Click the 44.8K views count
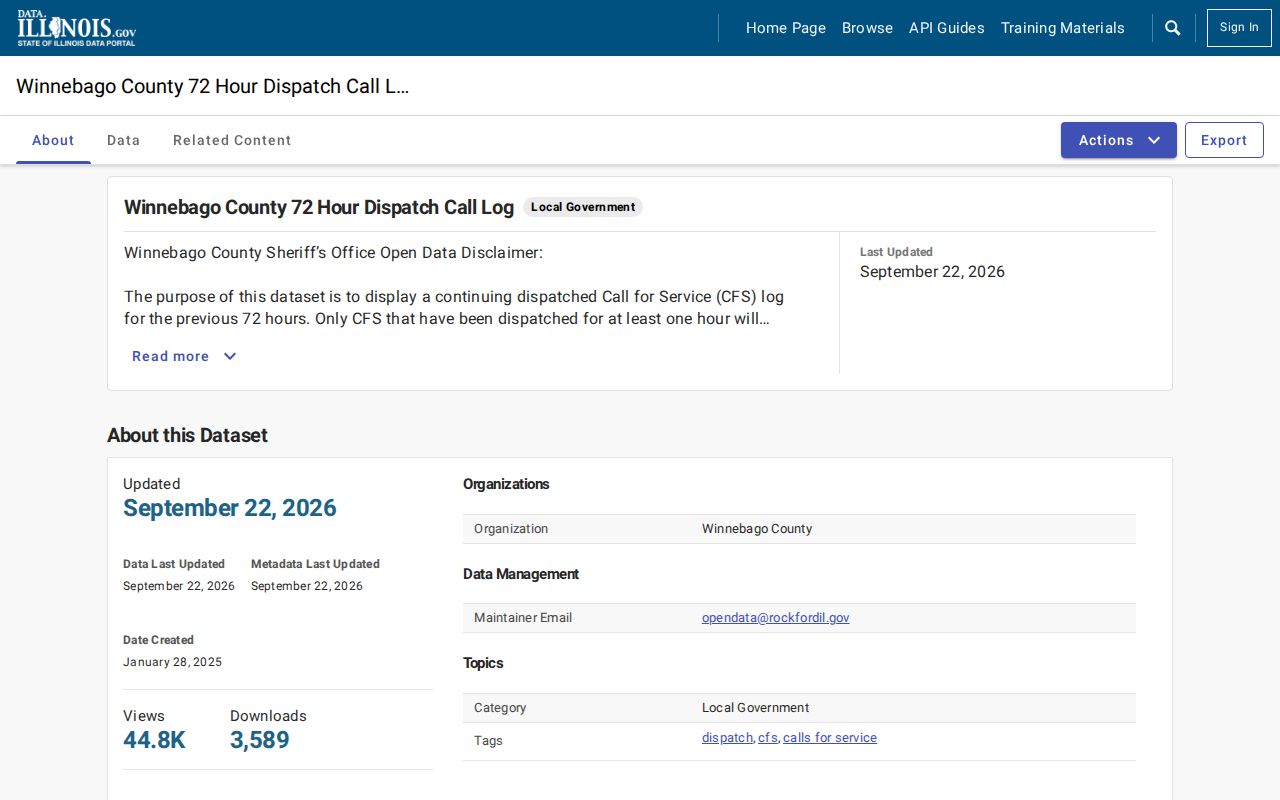1280x800 pixels. tap(154, 740)
